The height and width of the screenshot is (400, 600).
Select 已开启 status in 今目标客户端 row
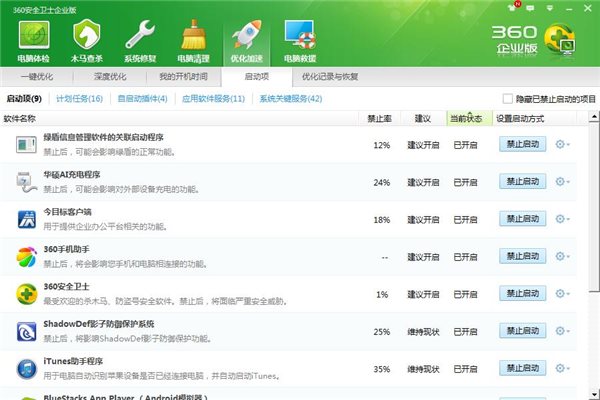465,220
